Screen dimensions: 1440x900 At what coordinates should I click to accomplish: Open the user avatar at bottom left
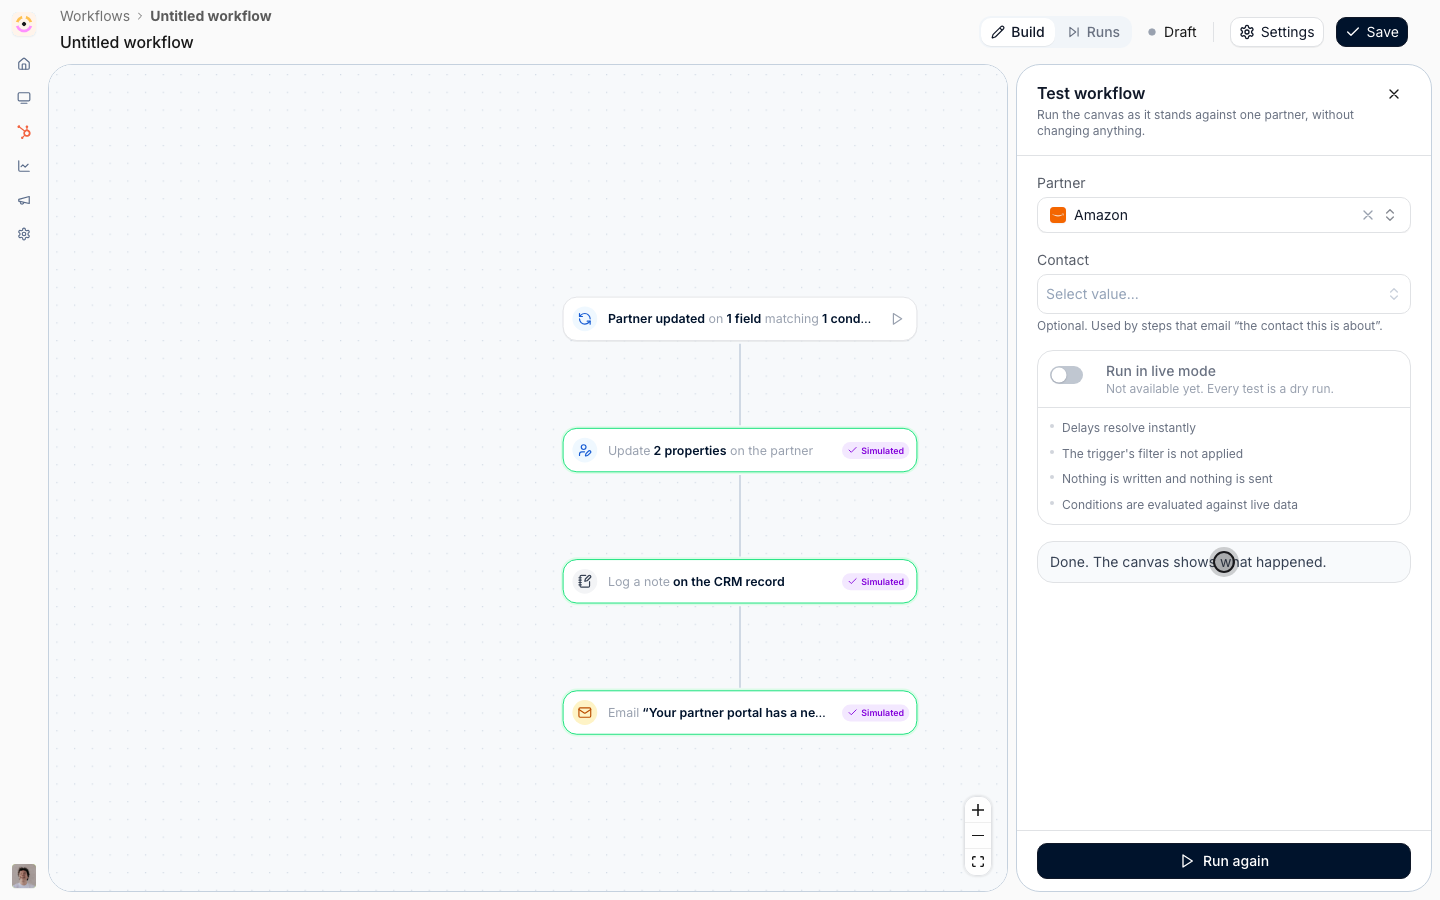click(24, 876)
